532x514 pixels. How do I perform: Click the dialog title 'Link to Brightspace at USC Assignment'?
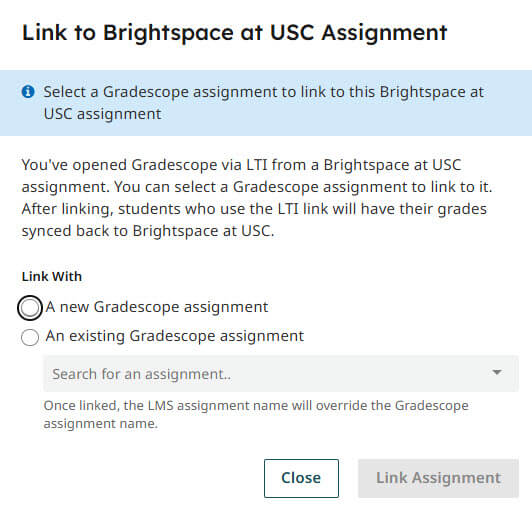point(234,33)
